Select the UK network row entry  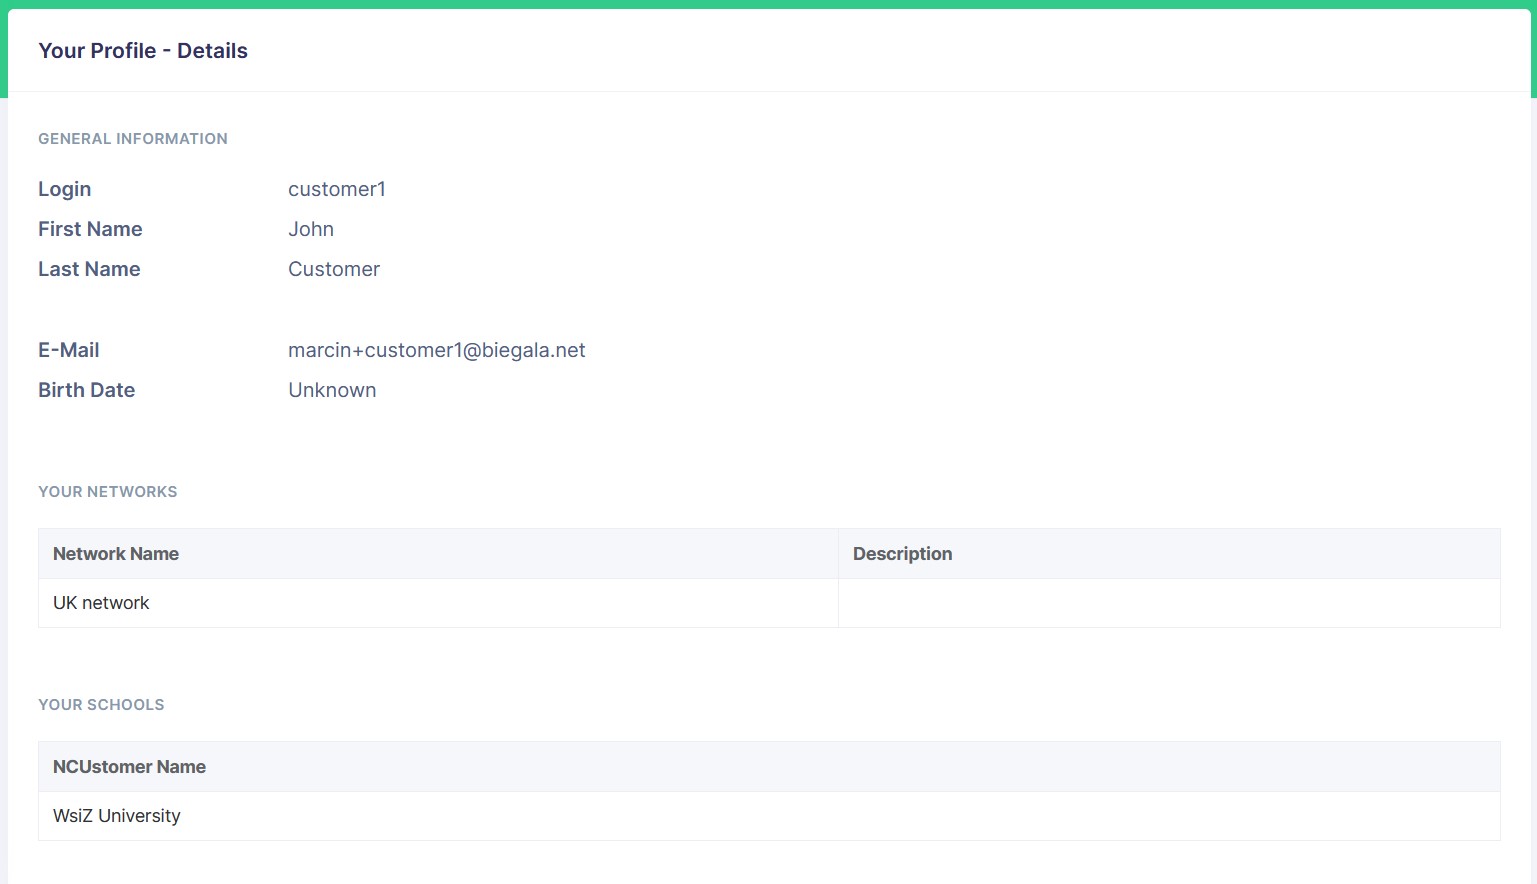[101, 603]
